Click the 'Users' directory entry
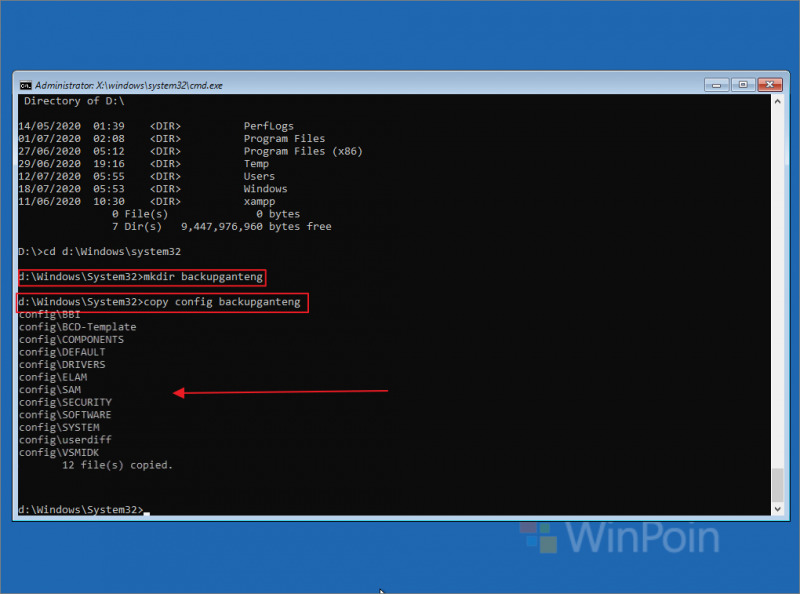Image resolution: width=800 pixels, height=594 pixels. [x=259, y=177]
